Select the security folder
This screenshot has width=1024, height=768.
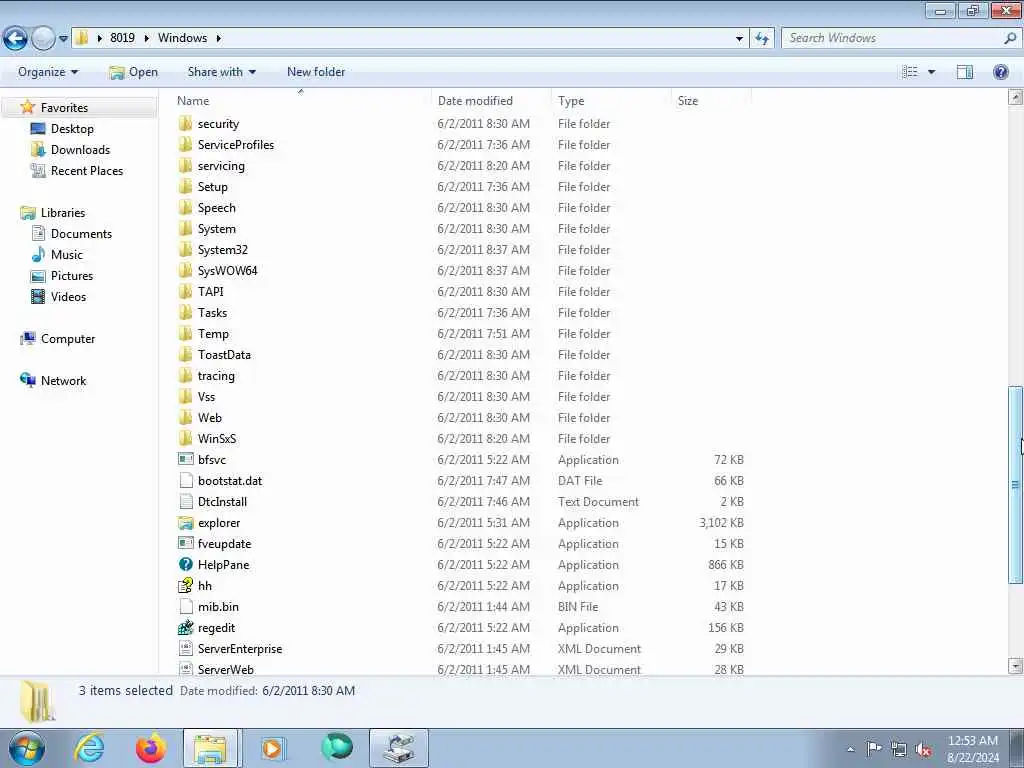(218, 124)
